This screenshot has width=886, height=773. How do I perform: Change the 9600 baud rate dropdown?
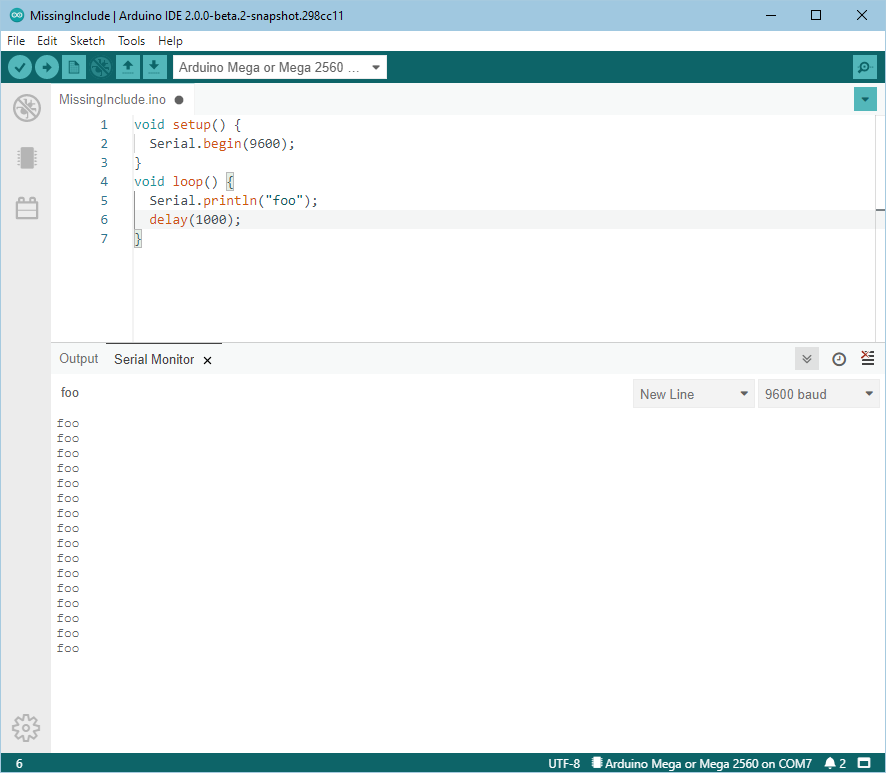coord(818,394)
